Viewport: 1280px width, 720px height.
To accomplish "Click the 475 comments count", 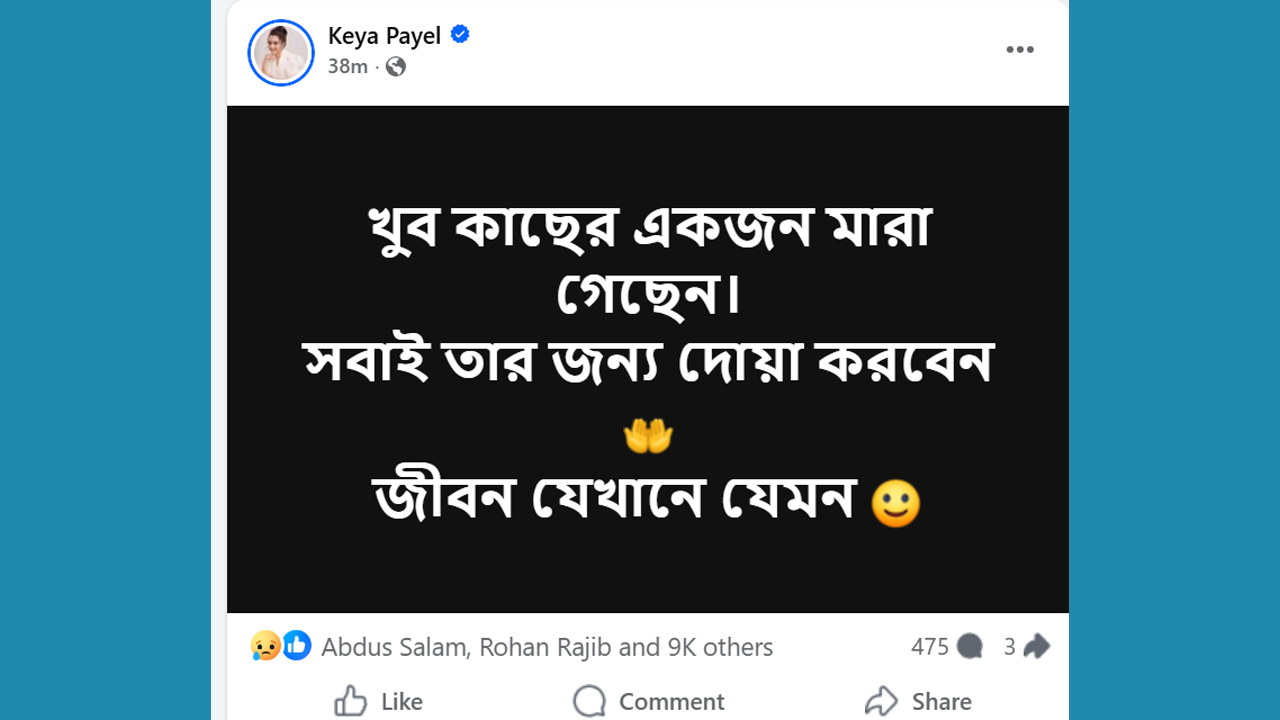I will 929,647.
